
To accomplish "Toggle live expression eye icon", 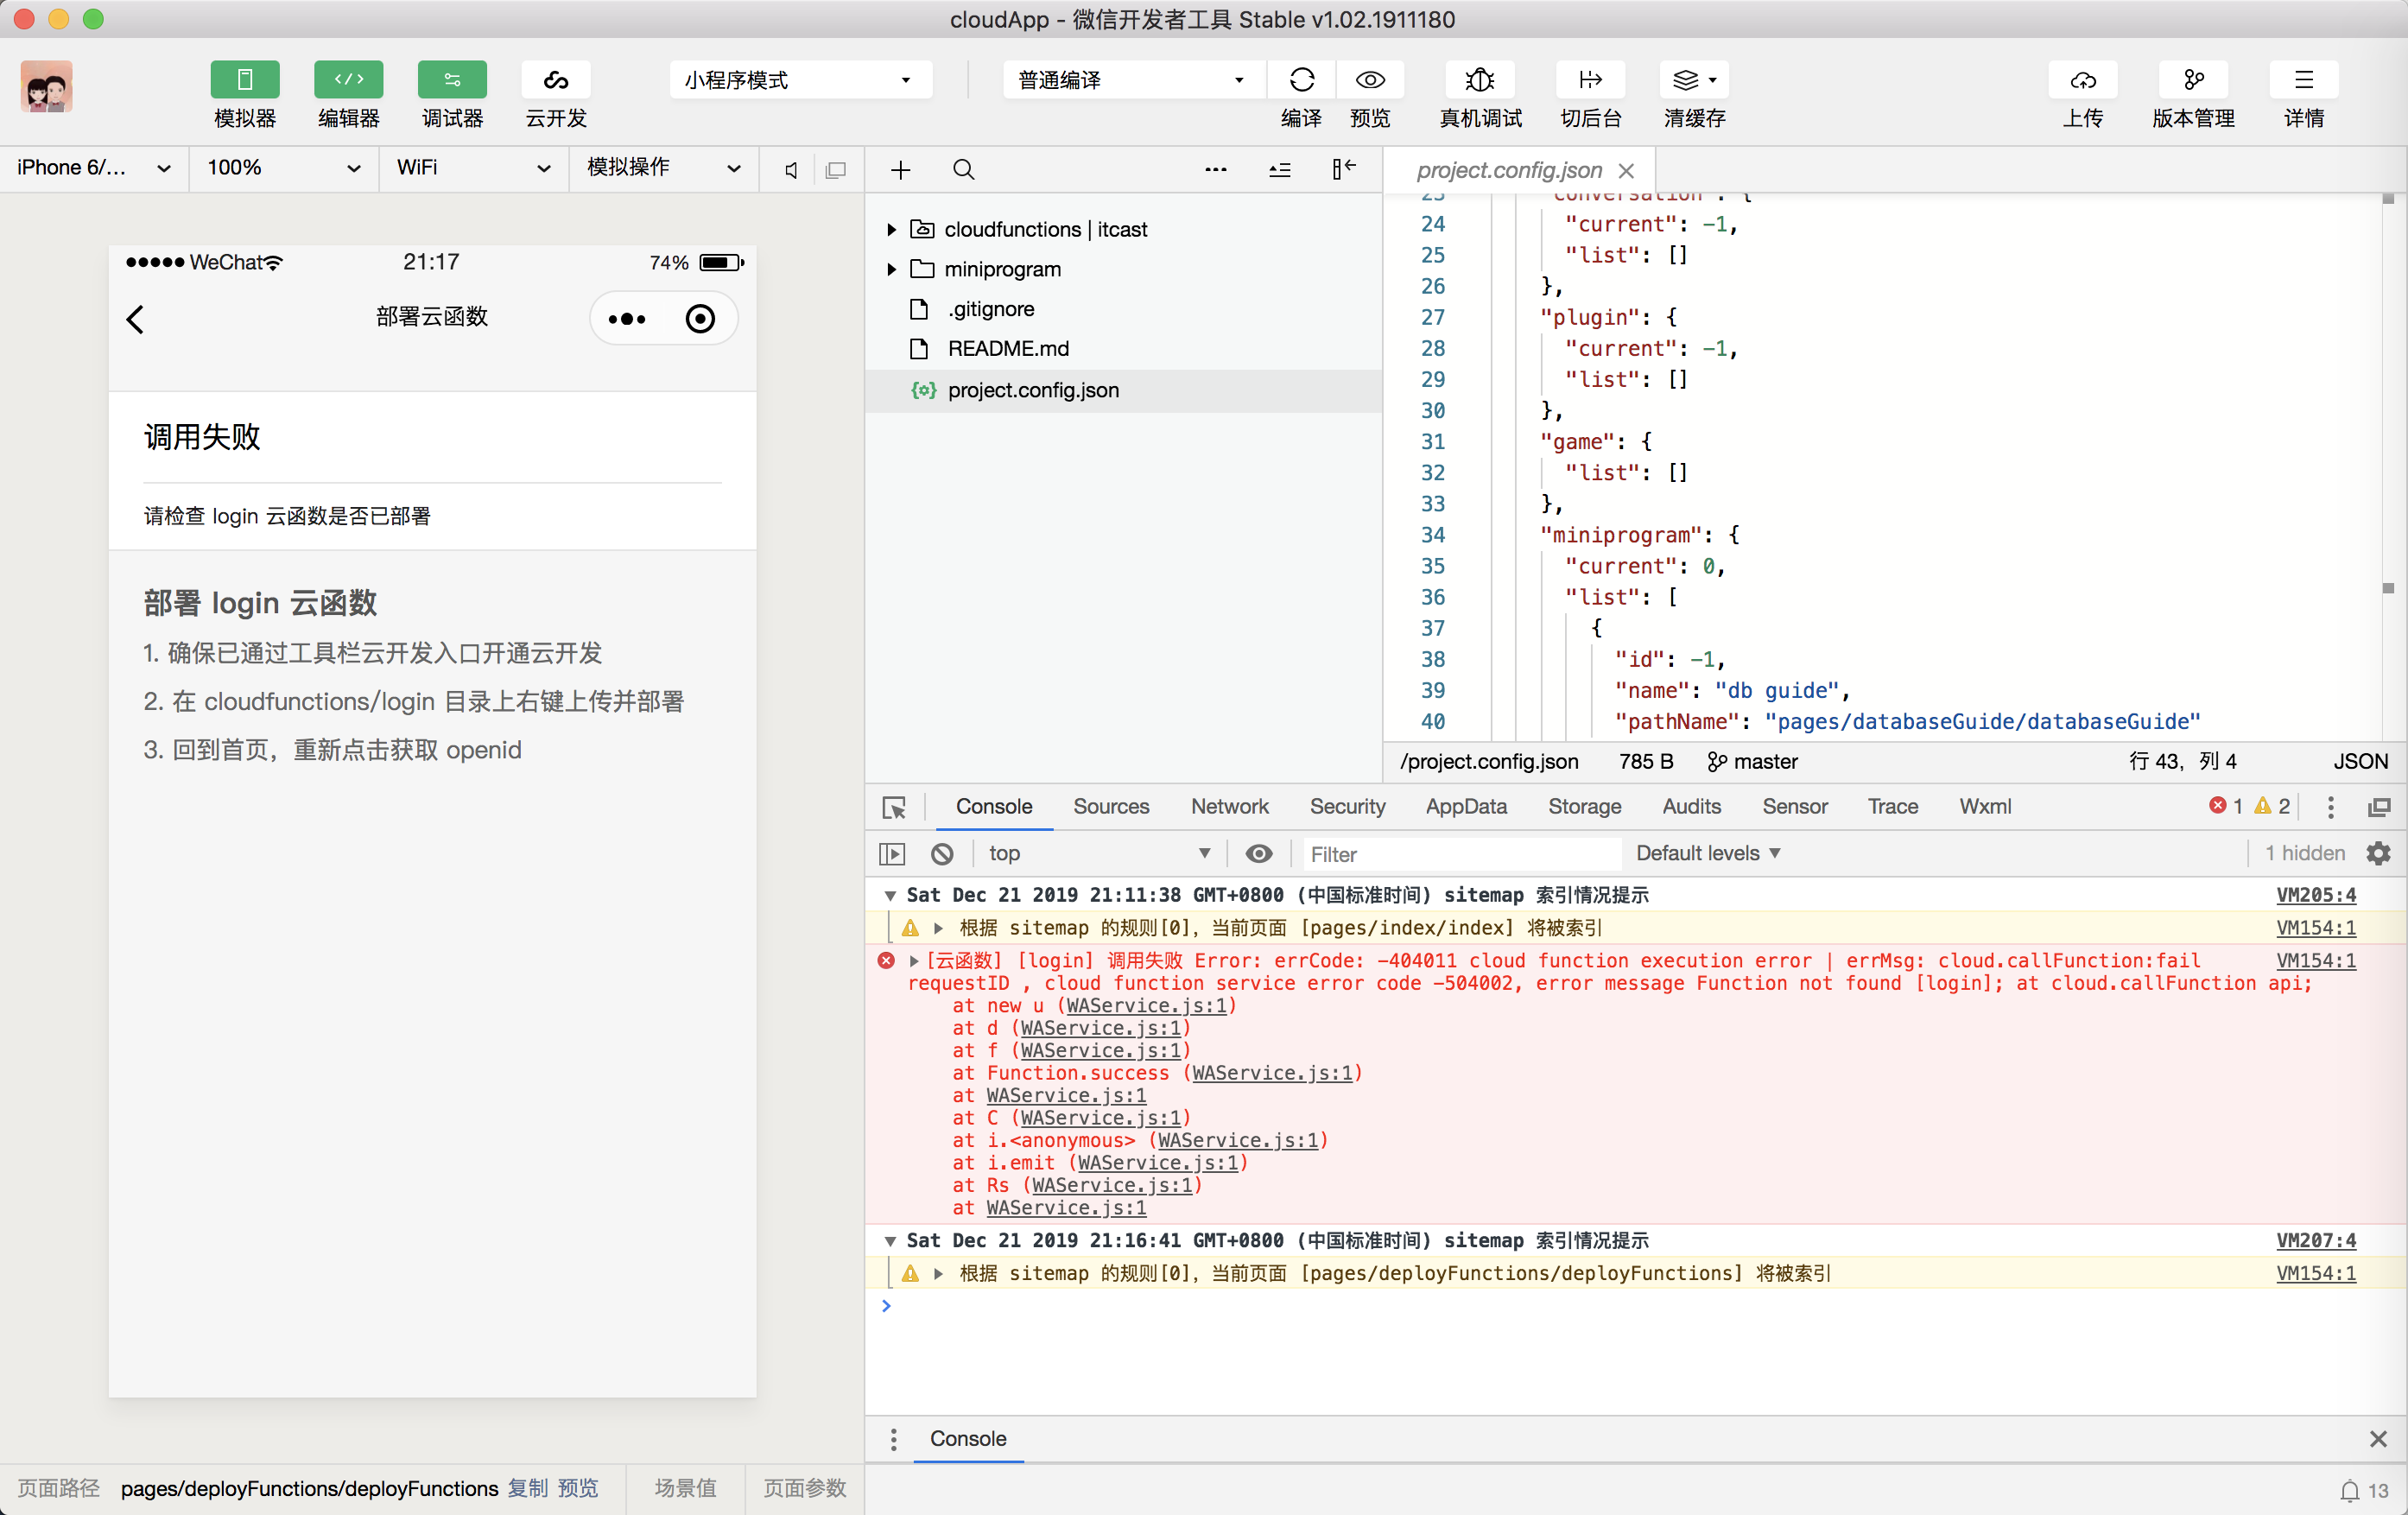I will click(x=1259, y=854).
